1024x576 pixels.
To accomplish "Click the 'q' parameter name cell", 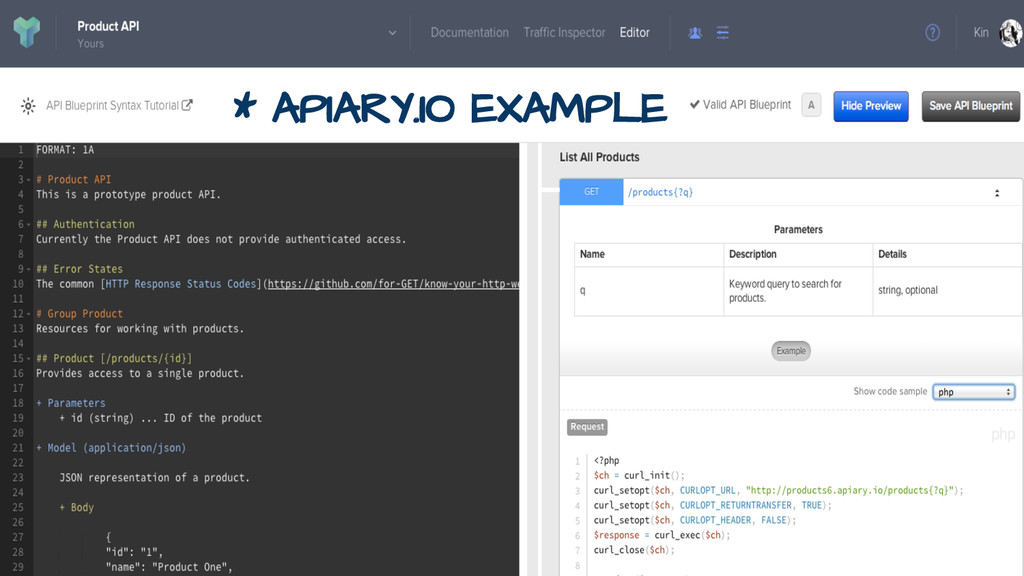I will pyautogui.click(x=648, y=291).
